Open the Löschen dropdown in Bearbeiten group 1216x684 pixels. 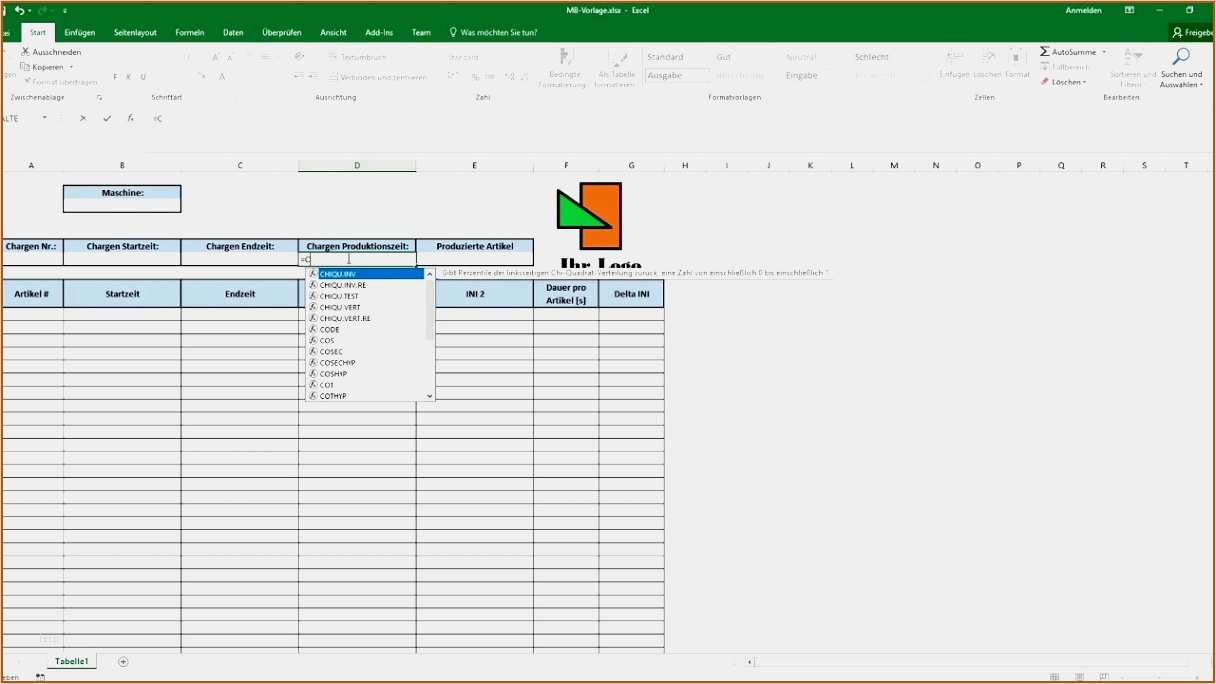click(x=1064, y=82)
